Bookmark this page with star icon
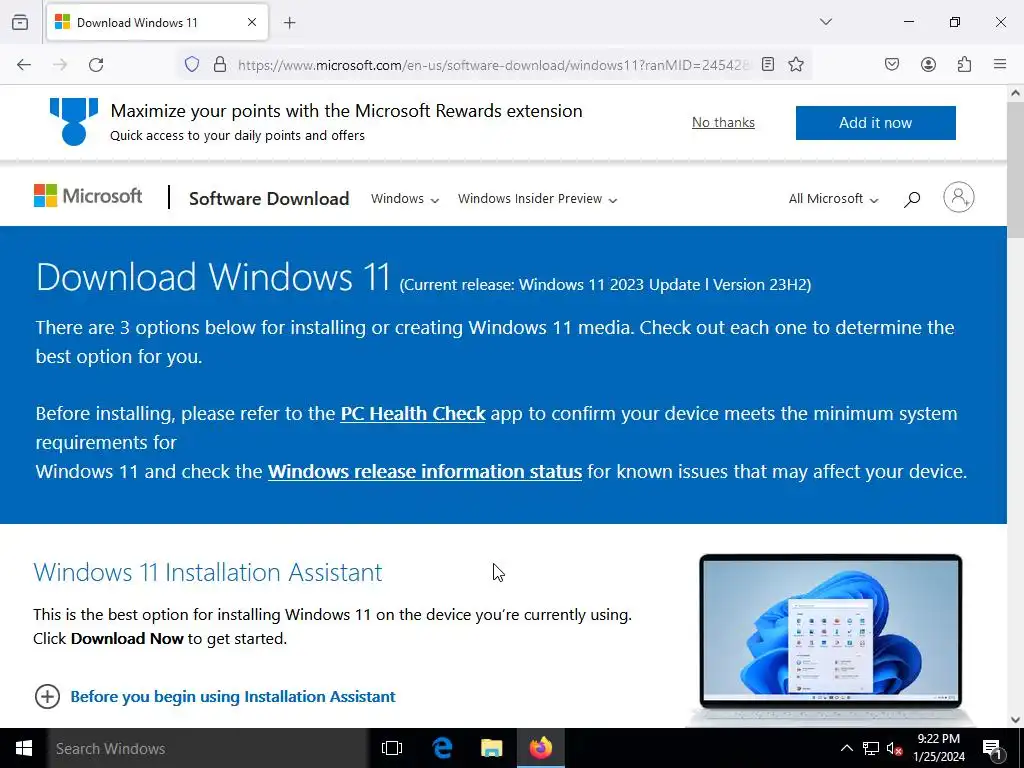1024x768 pixels. pos(795,64)
